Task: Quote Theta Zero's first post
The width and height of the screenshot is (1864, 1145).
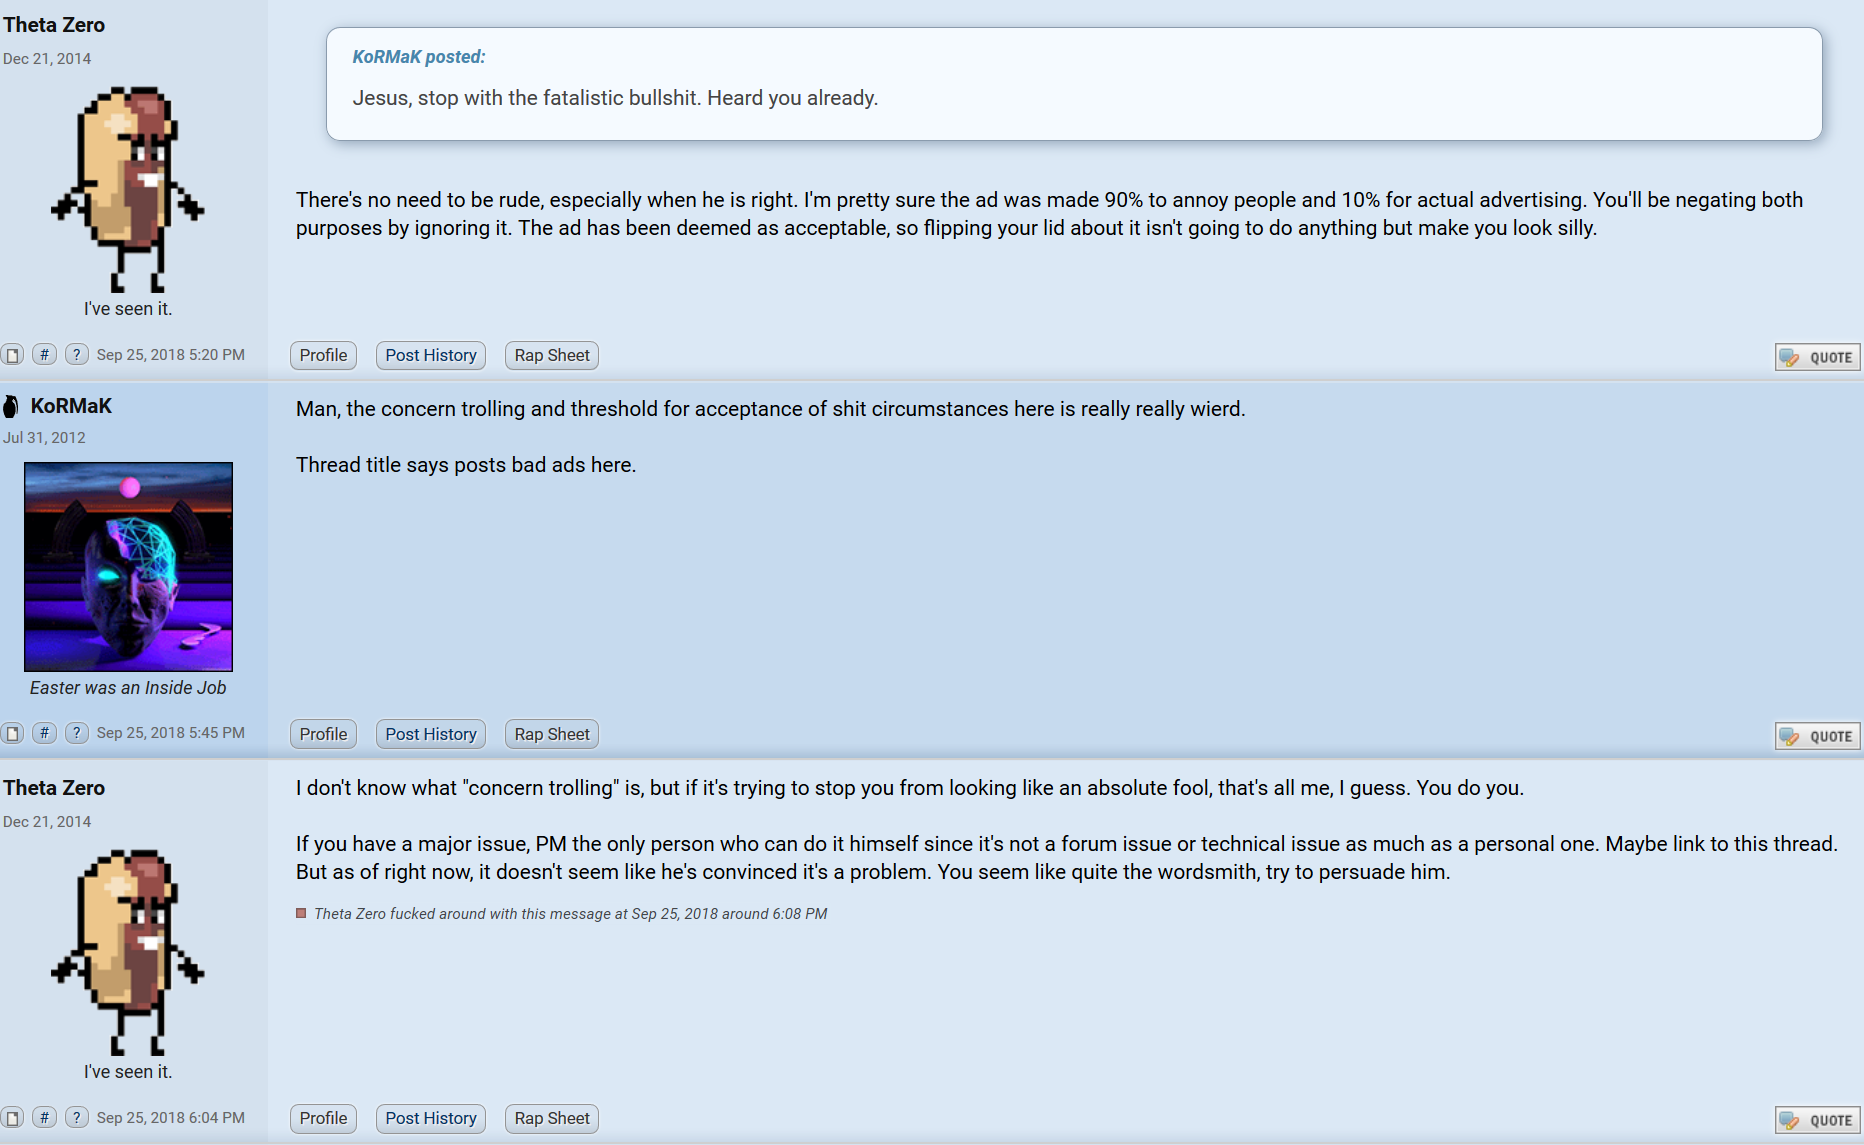Action: coord(1818,357)
